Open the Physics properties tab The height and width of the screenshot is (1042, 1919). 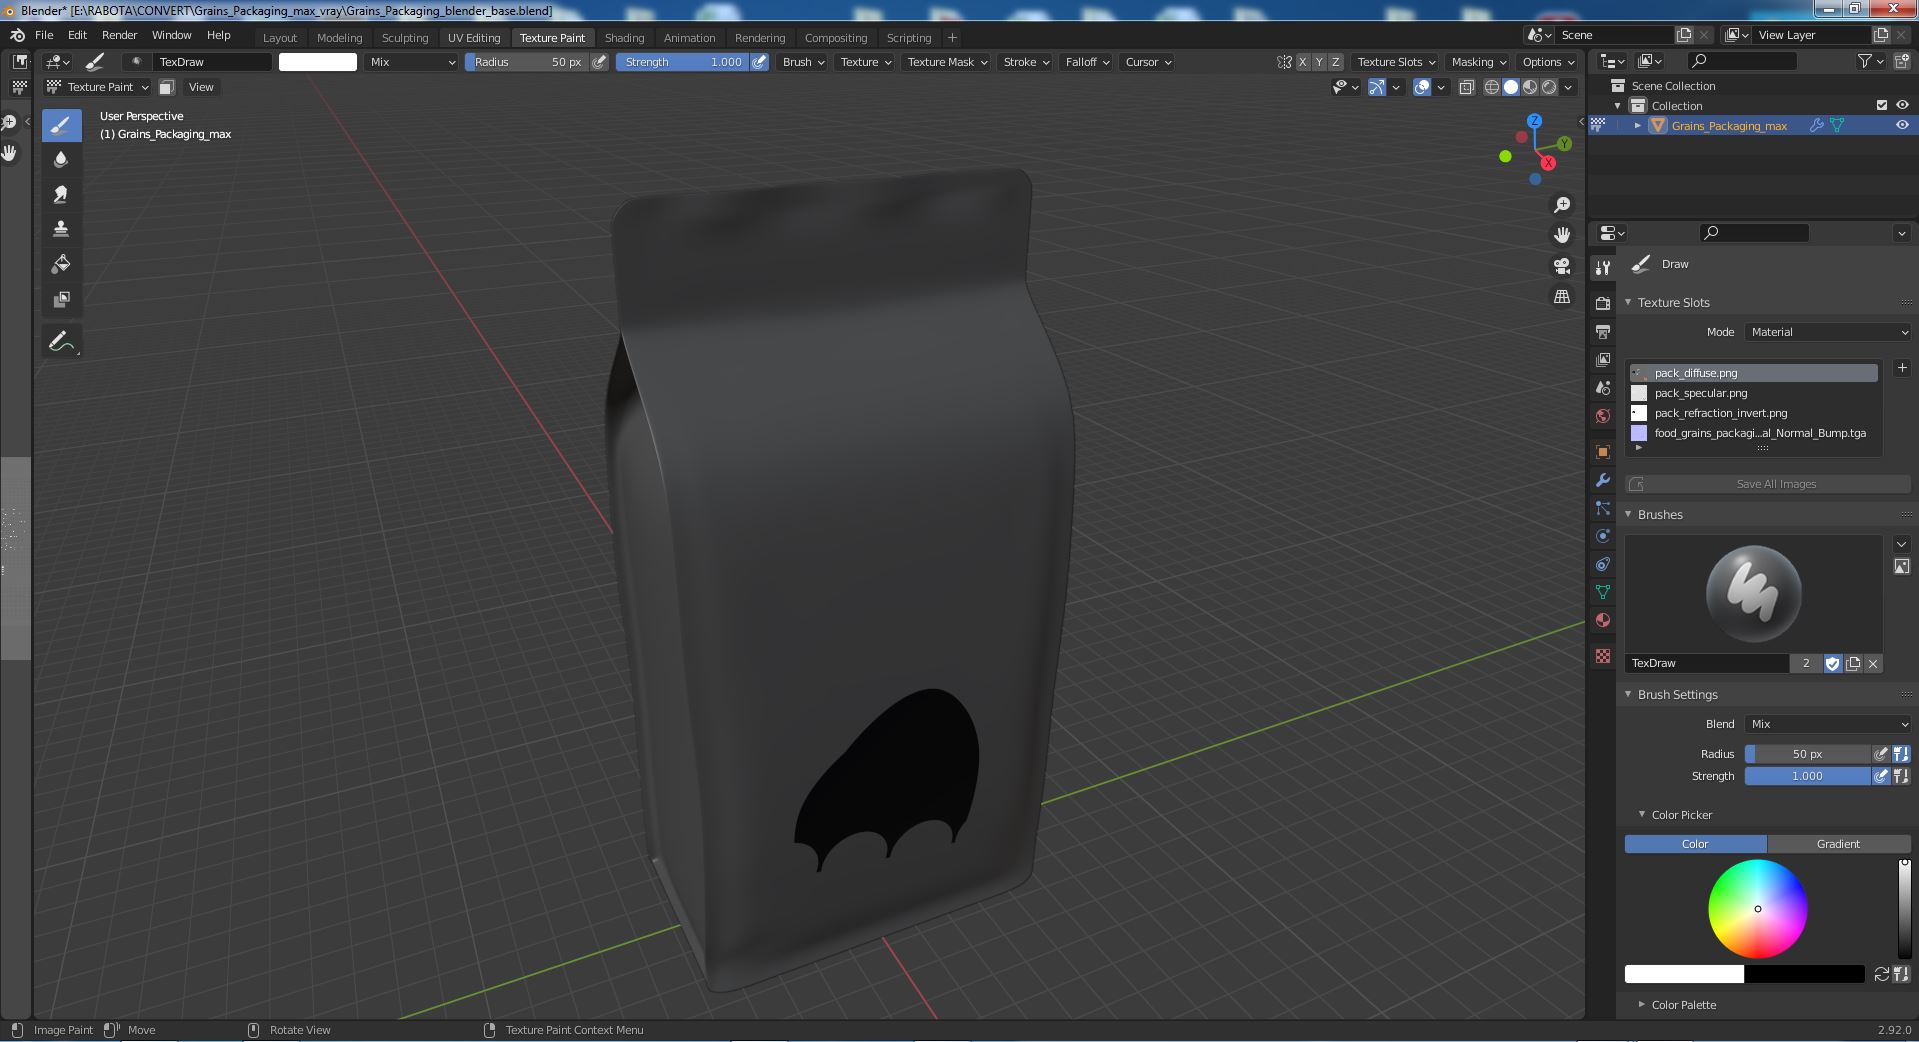pos(1603,536)
